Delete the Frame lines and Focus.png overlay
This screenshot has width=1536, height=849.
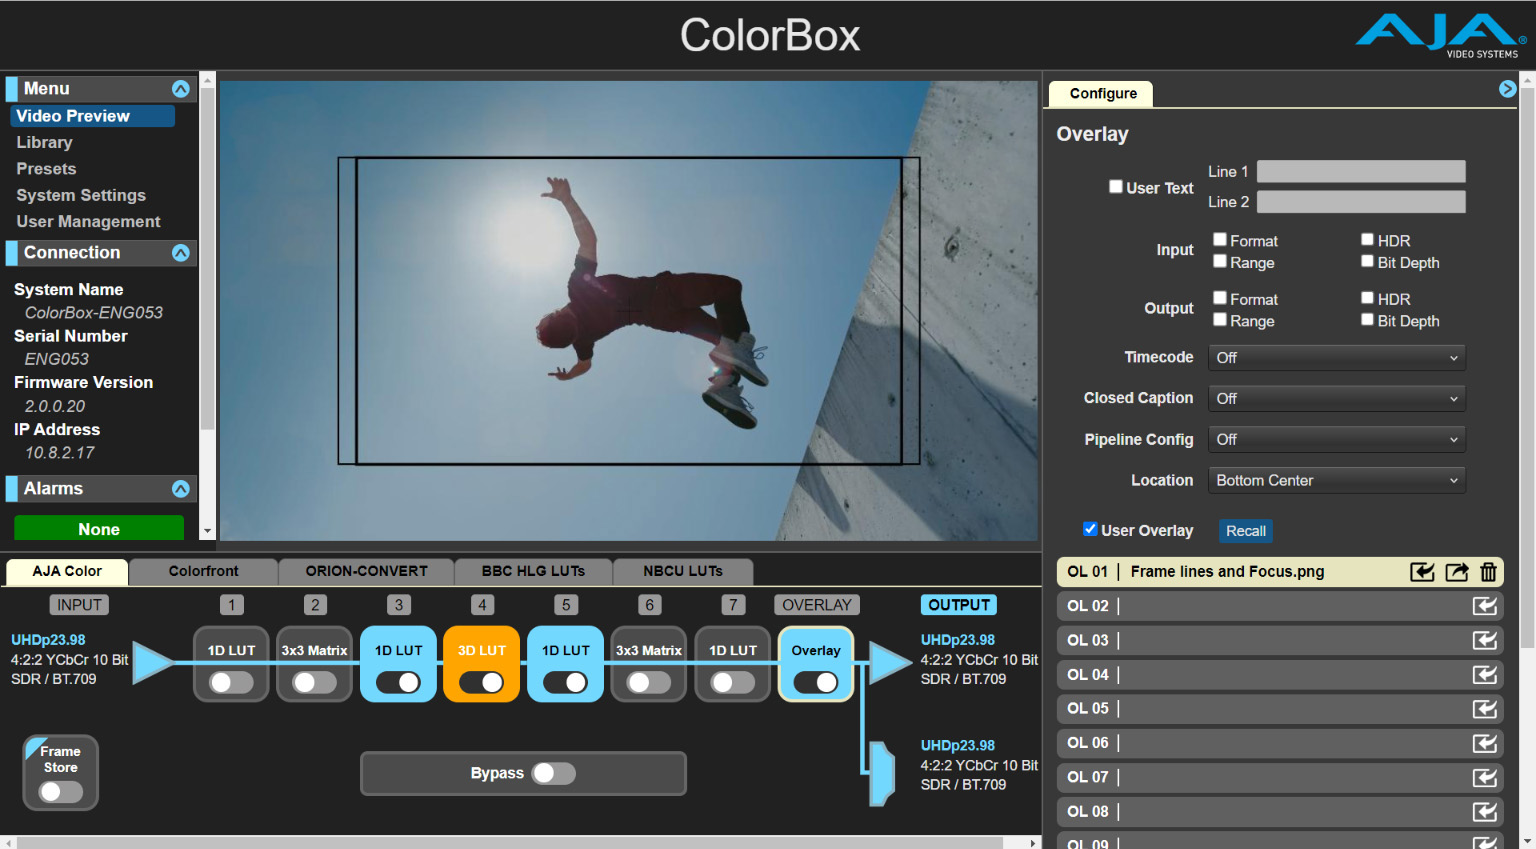(x=1489, y=572)
